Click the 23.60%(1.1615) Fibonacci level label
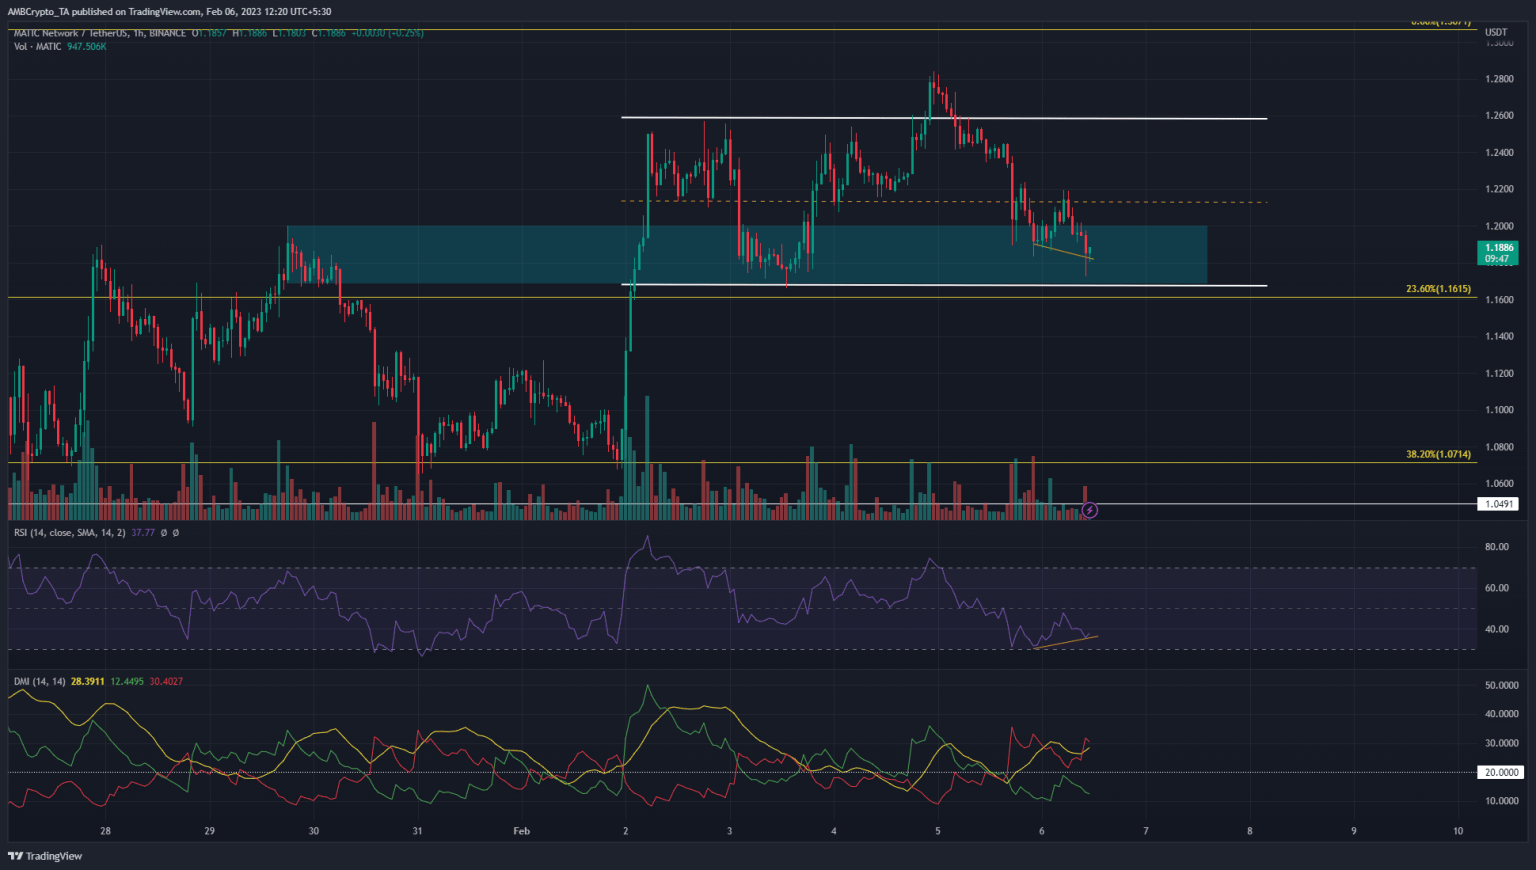Screen dimensions: 1536x870 tap(1438, 289)
